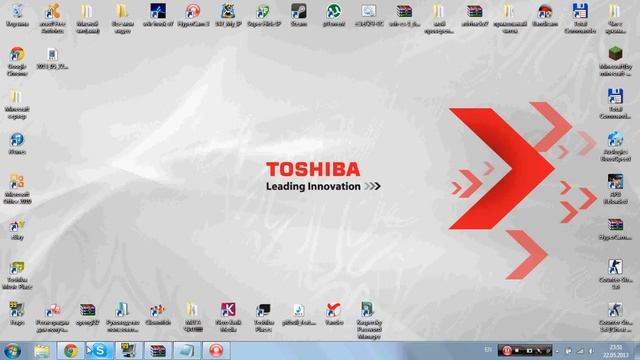Open the WinRAR taskbar button
Screen dimensions: 640x360
tap(158, 351)
